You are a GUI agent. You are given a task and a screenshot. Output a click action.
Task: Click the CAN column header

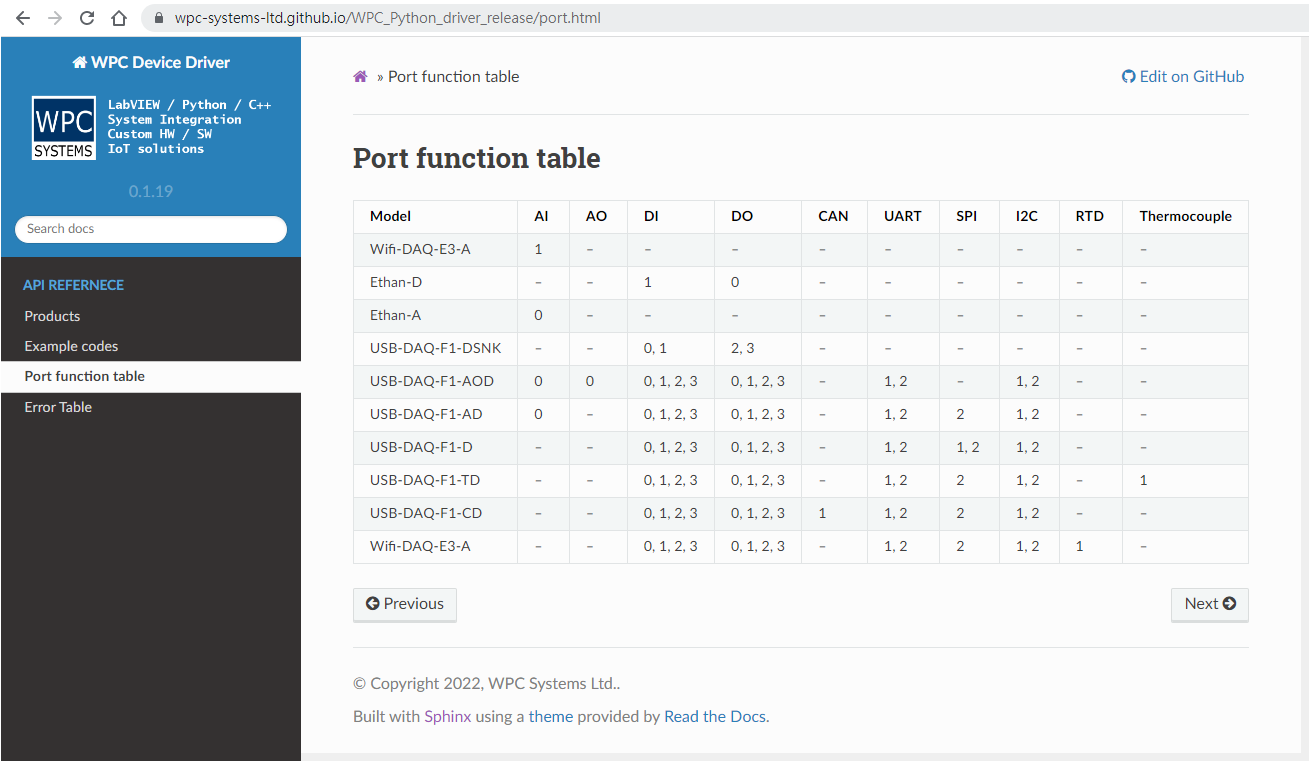(x=833, y=216)
